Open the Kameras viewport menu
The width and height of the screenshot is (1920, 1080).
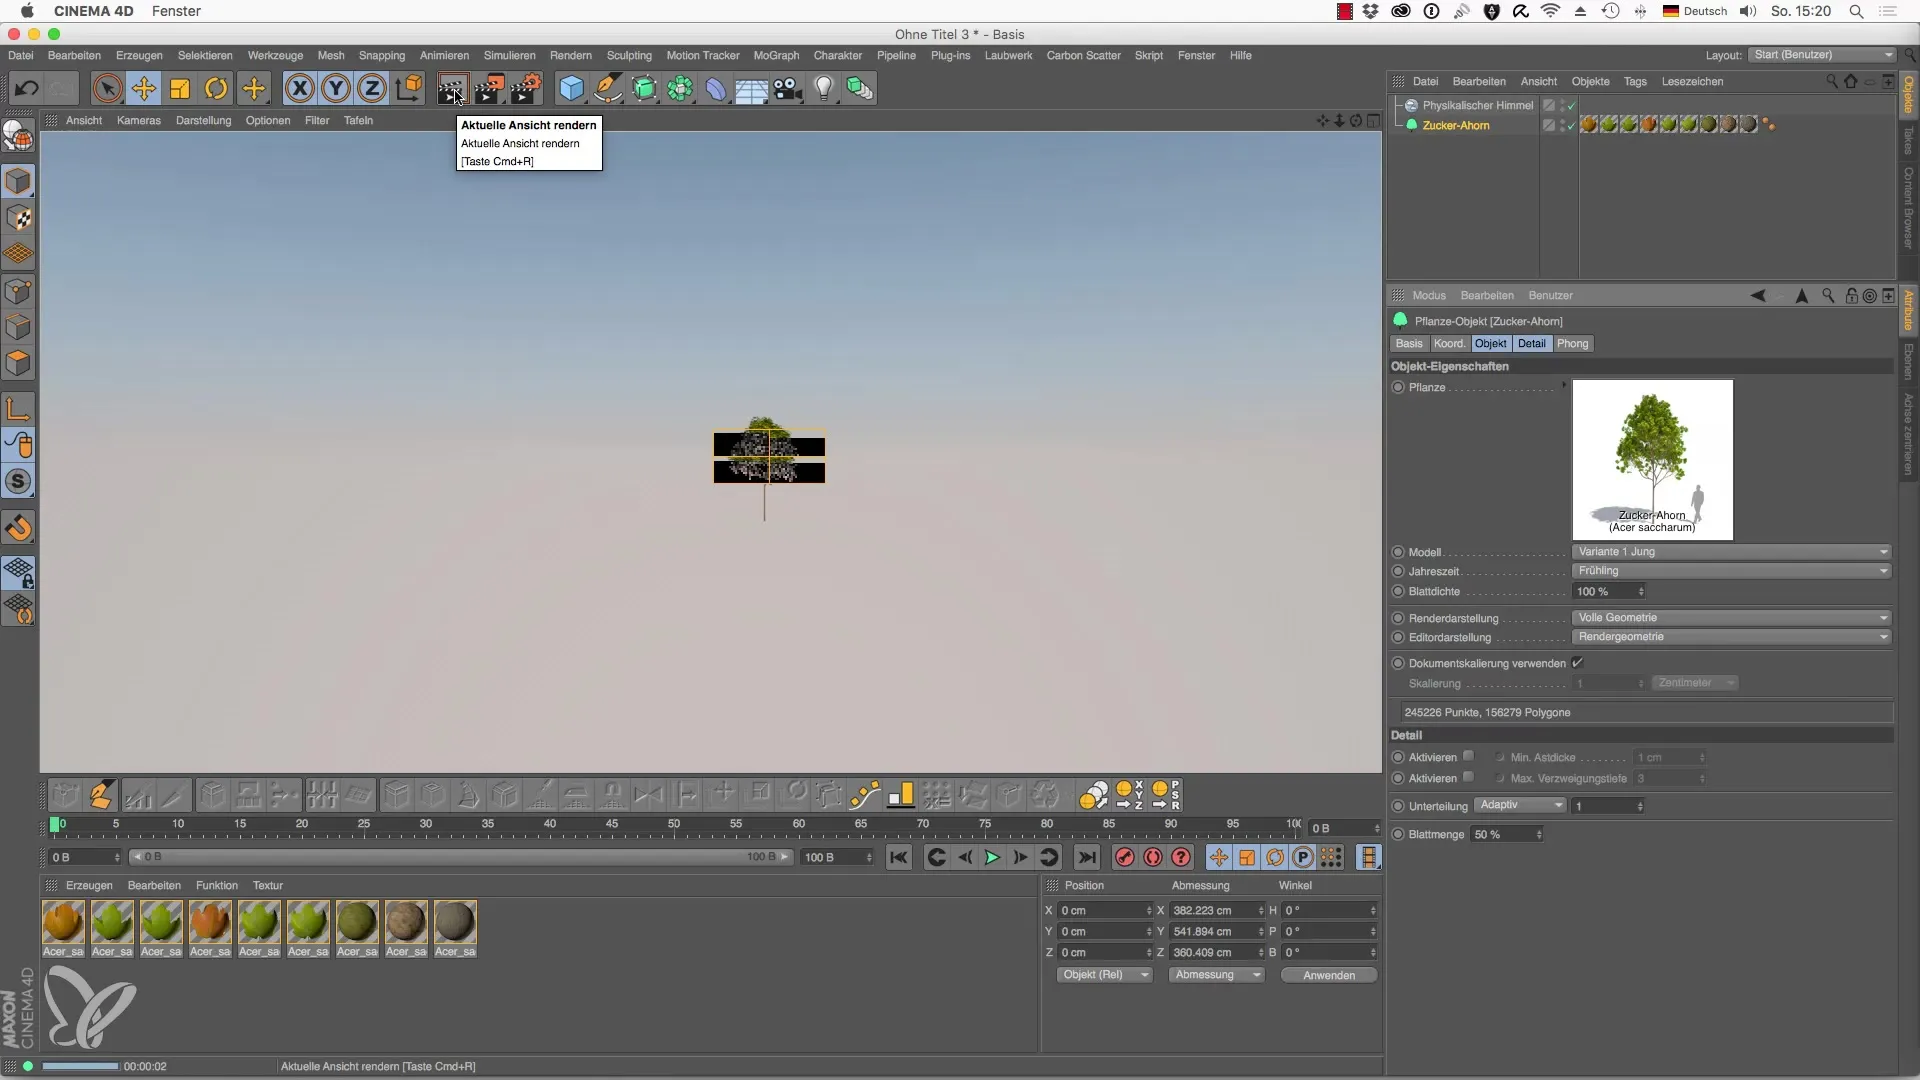pyautogui.click(x=139, y=120)
